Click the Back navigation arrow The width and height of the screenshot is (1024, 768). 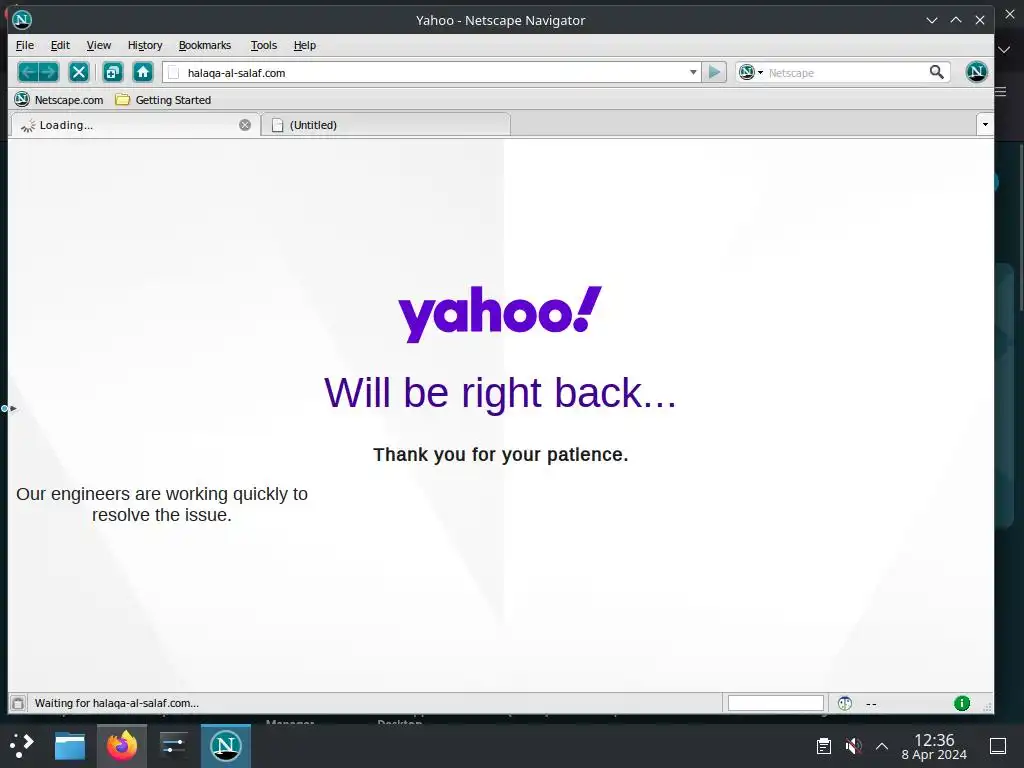(x=28, y=72)
